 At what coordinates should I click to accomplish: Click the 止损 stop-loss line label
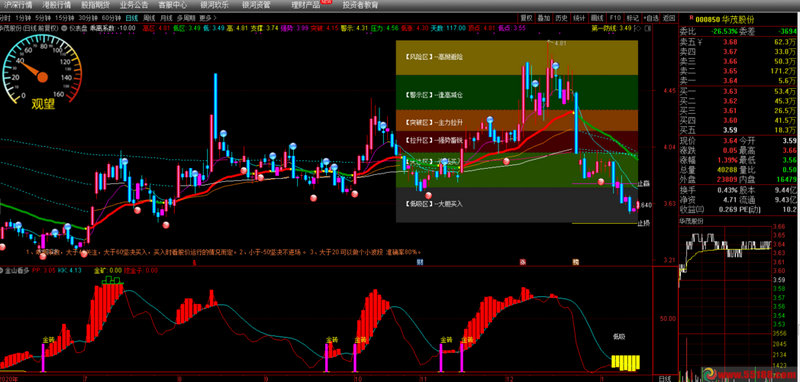(644, 223)
